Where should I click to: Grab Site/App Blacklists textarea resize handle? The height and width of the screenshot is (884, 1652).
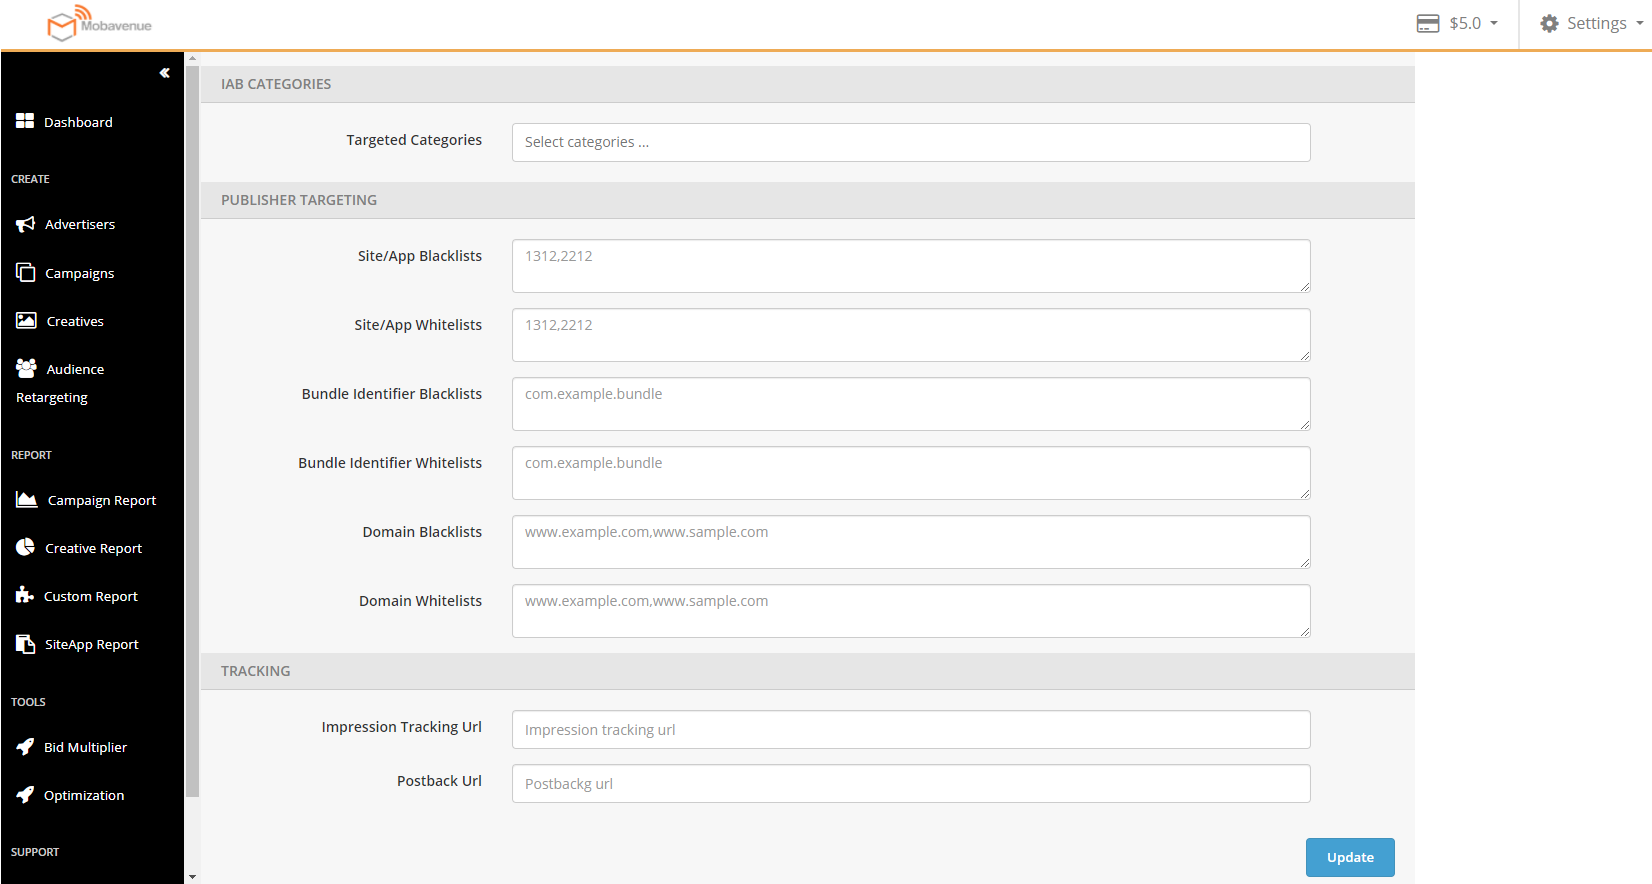click(x=1304, y=286)
